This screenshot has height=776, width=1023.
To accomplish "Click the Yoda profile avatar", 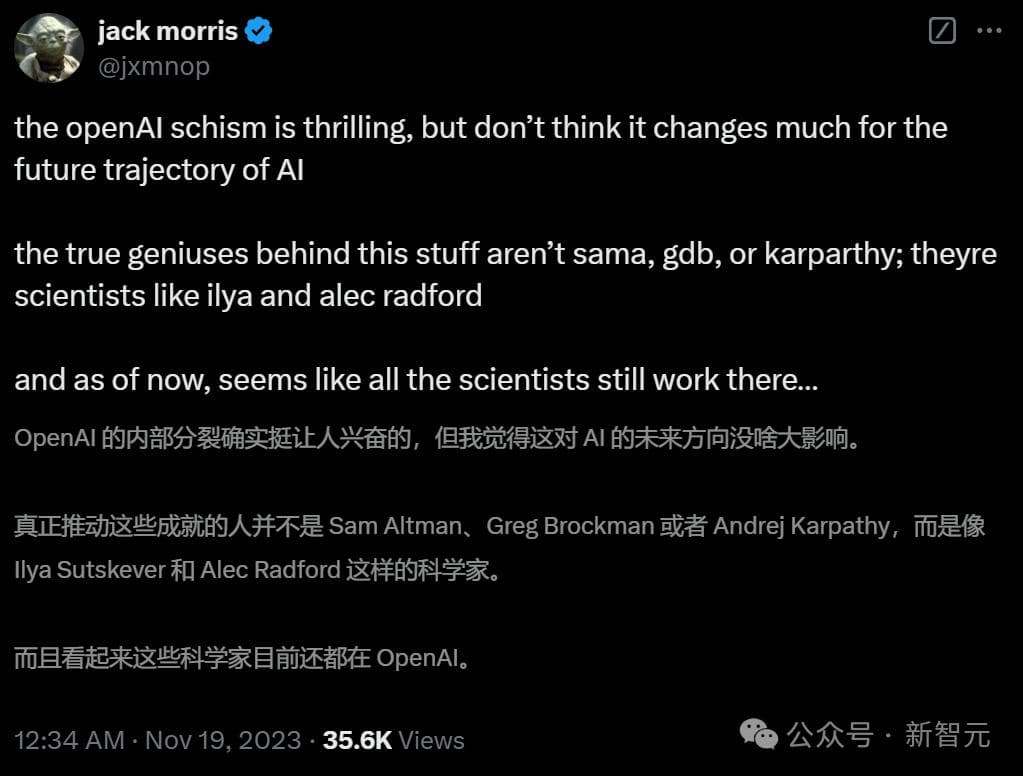I will [x=49, y=49].
